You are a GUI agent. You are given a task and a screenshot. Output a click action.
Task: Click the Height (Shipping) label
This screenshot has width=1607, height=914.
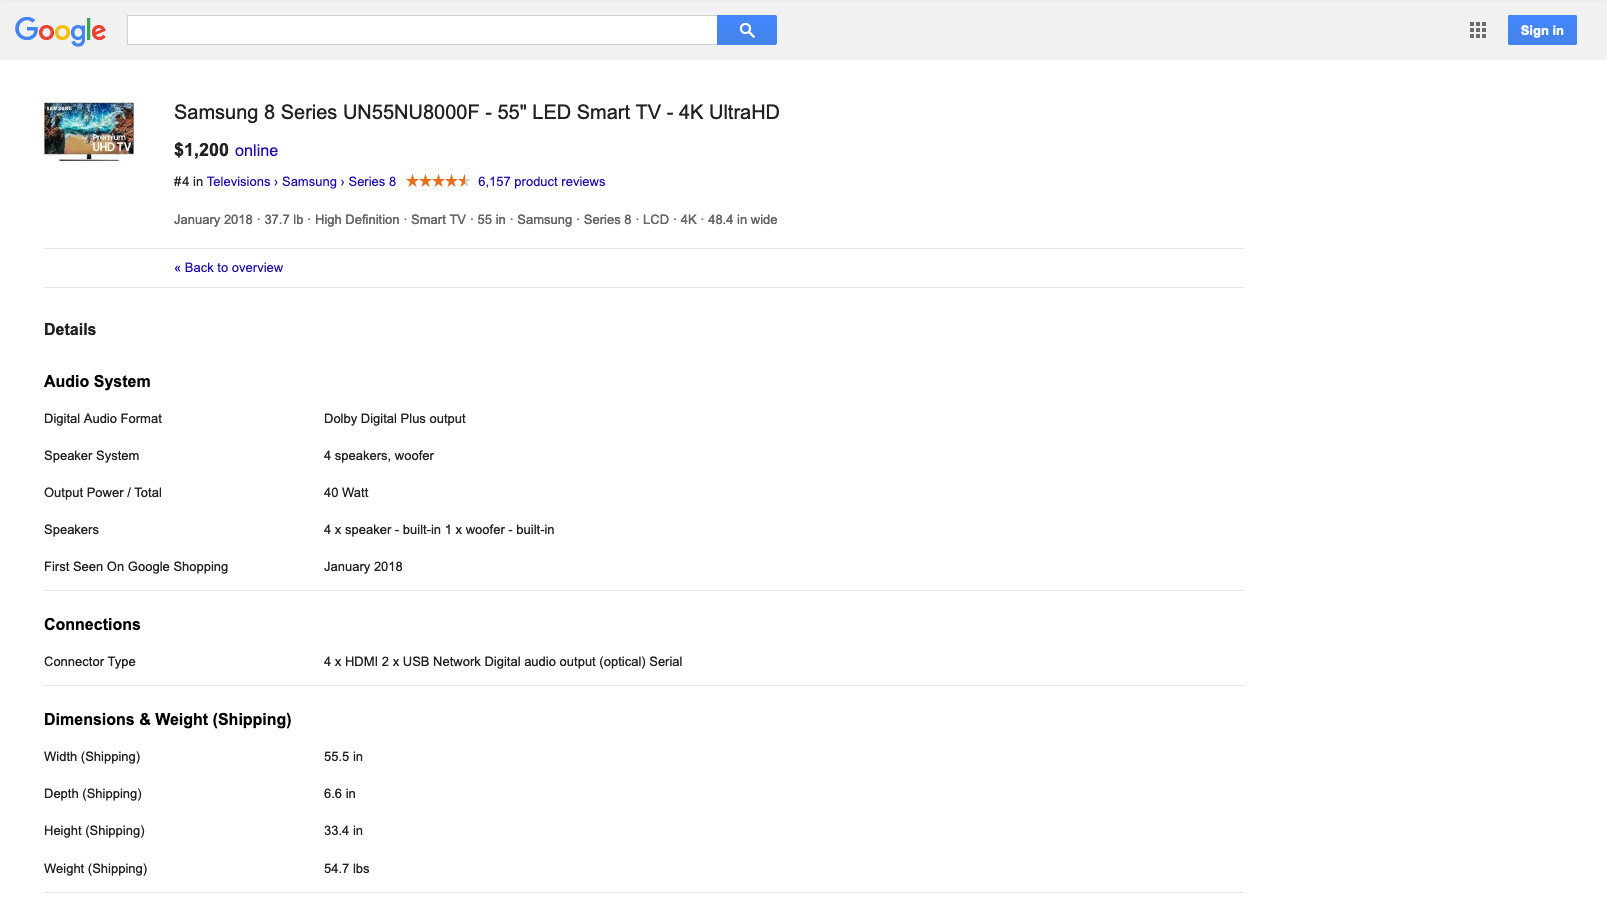pyautogui.click(x=94, y=830)
